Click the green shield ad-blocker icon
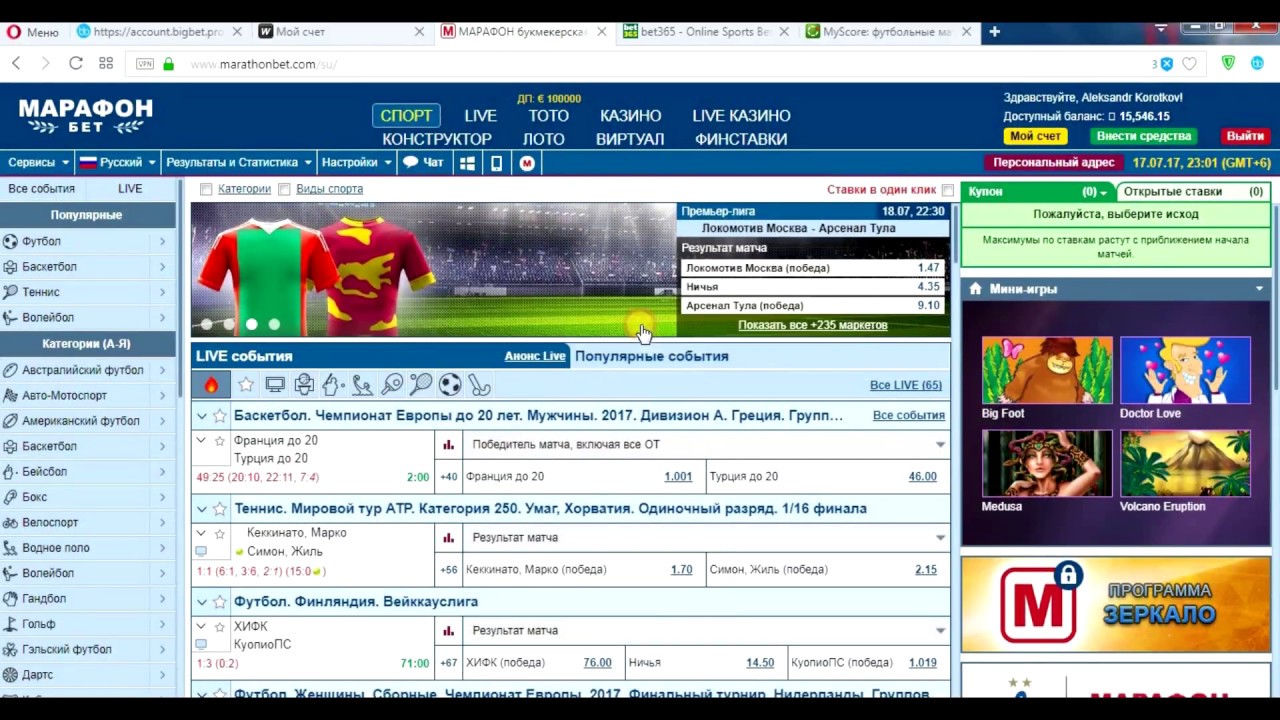This screenshot has width=1280, height=720. [1229, 63]
